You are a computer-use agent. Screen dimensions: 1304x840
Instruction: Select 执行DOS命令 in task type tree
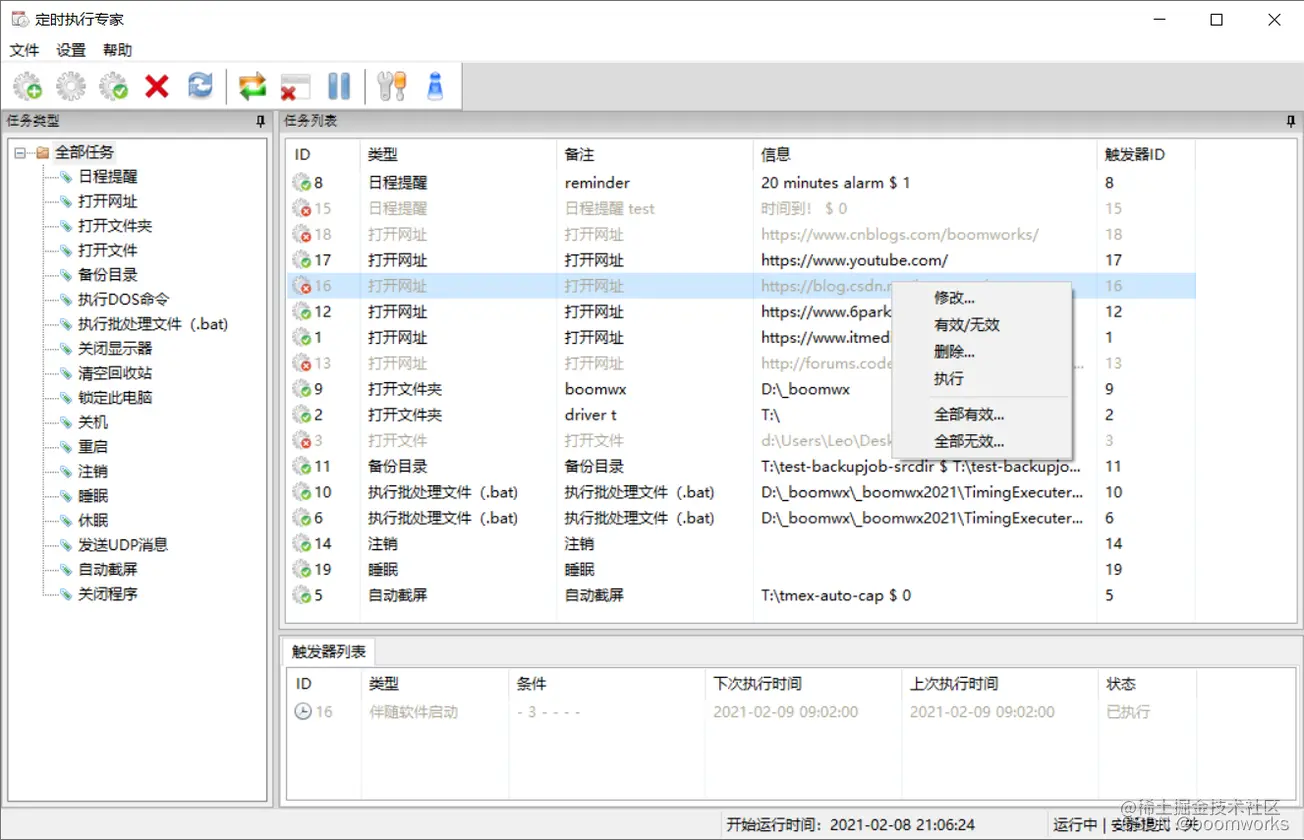[124, 299]
